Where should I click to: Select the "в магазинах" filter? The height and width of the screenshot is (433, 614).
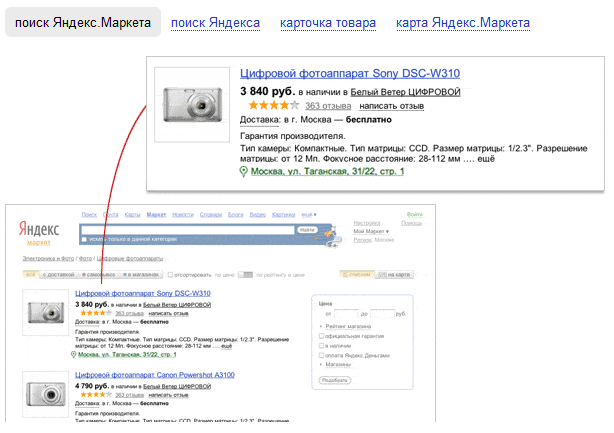click(x=141, y=274)
